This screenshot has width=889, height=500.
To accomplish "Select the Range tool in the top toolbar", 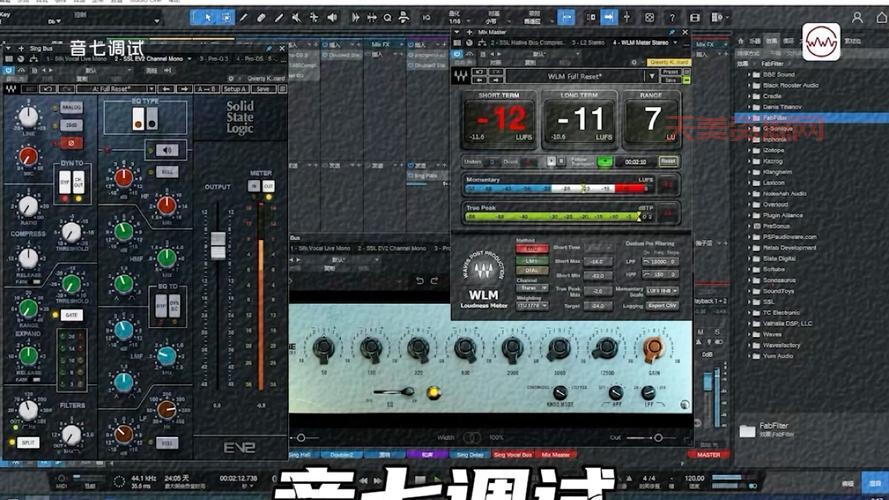I will point(226,18).
